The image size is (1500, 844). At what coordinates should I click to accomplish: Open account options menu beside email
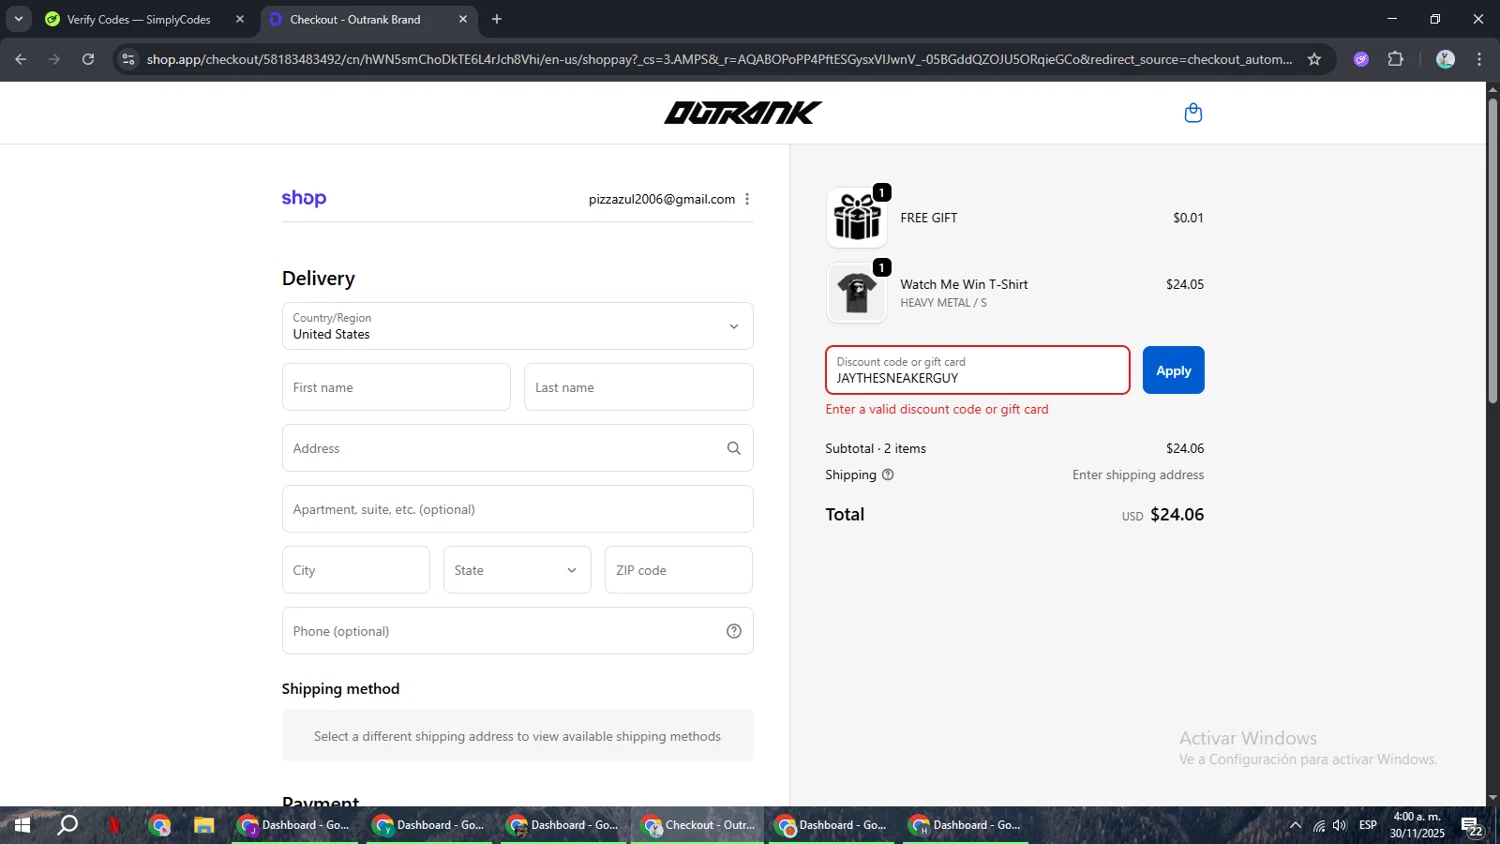pyautogui.click(x=747, y=199)
